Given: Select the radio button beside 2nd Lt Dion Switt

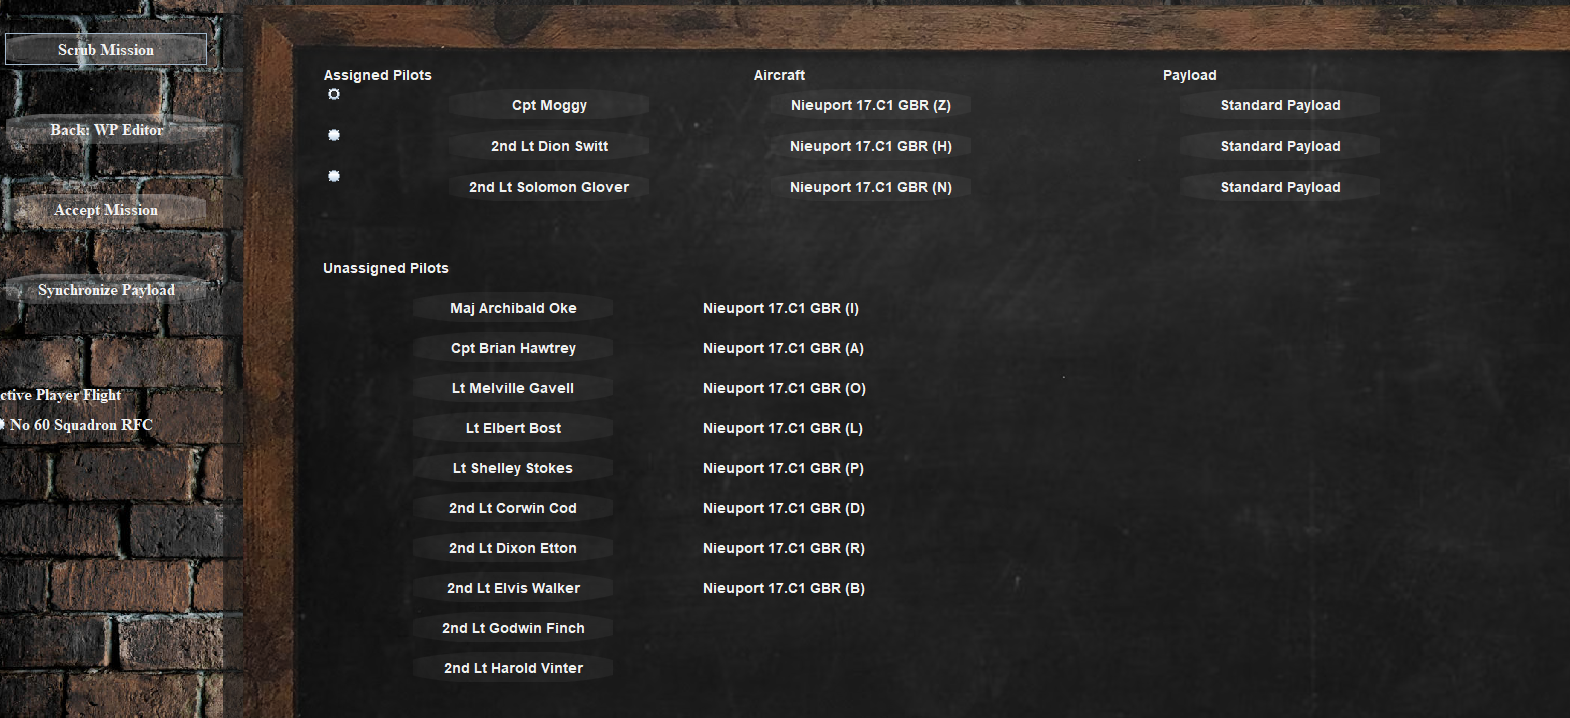Looking at the screenshot, I should coord(334,135).
